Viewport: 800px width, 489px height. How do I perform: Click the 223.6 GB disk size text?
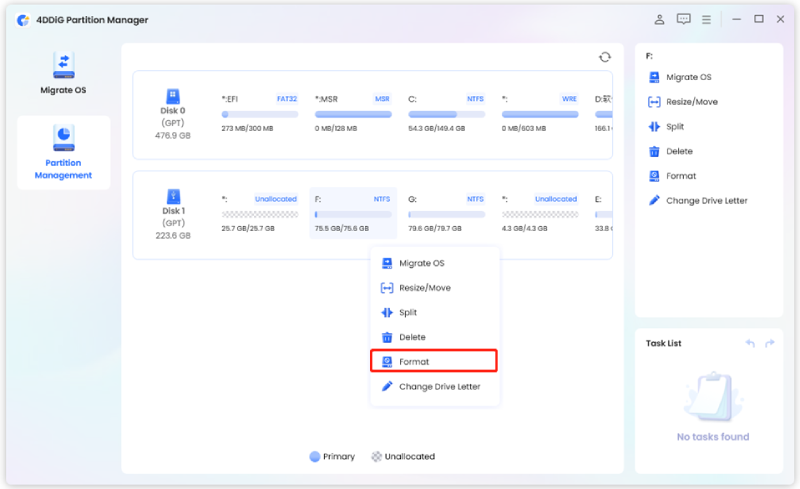[173, 236]
